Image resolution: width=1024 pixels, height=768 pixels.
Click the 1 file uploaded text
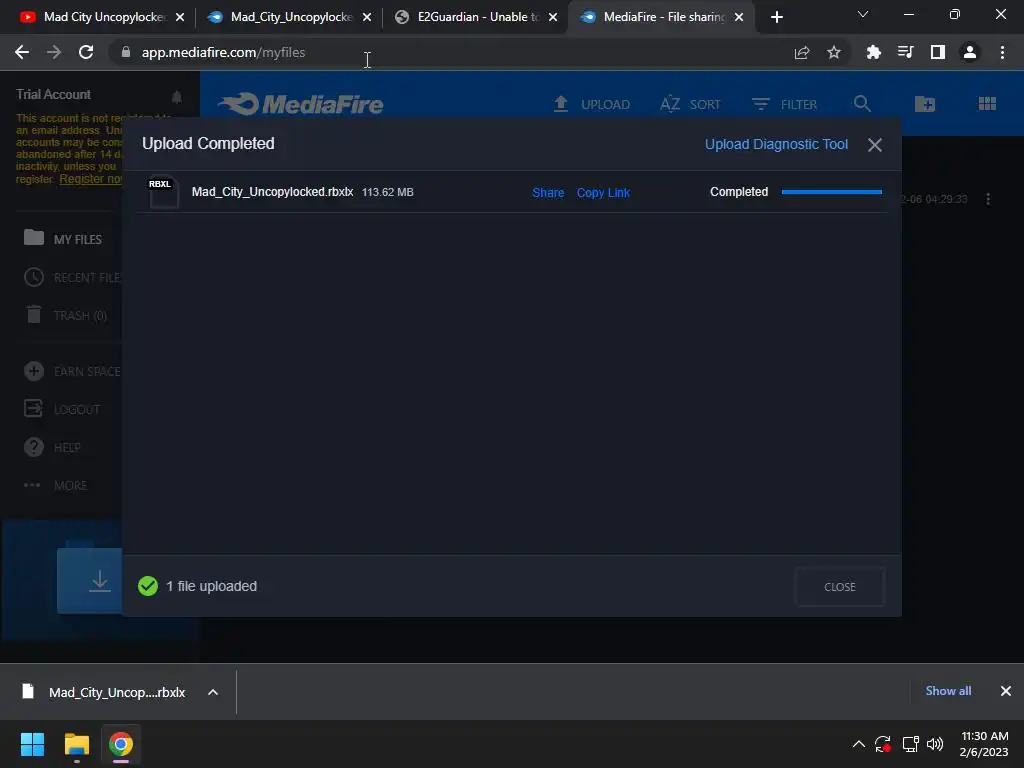click(211, 586)
